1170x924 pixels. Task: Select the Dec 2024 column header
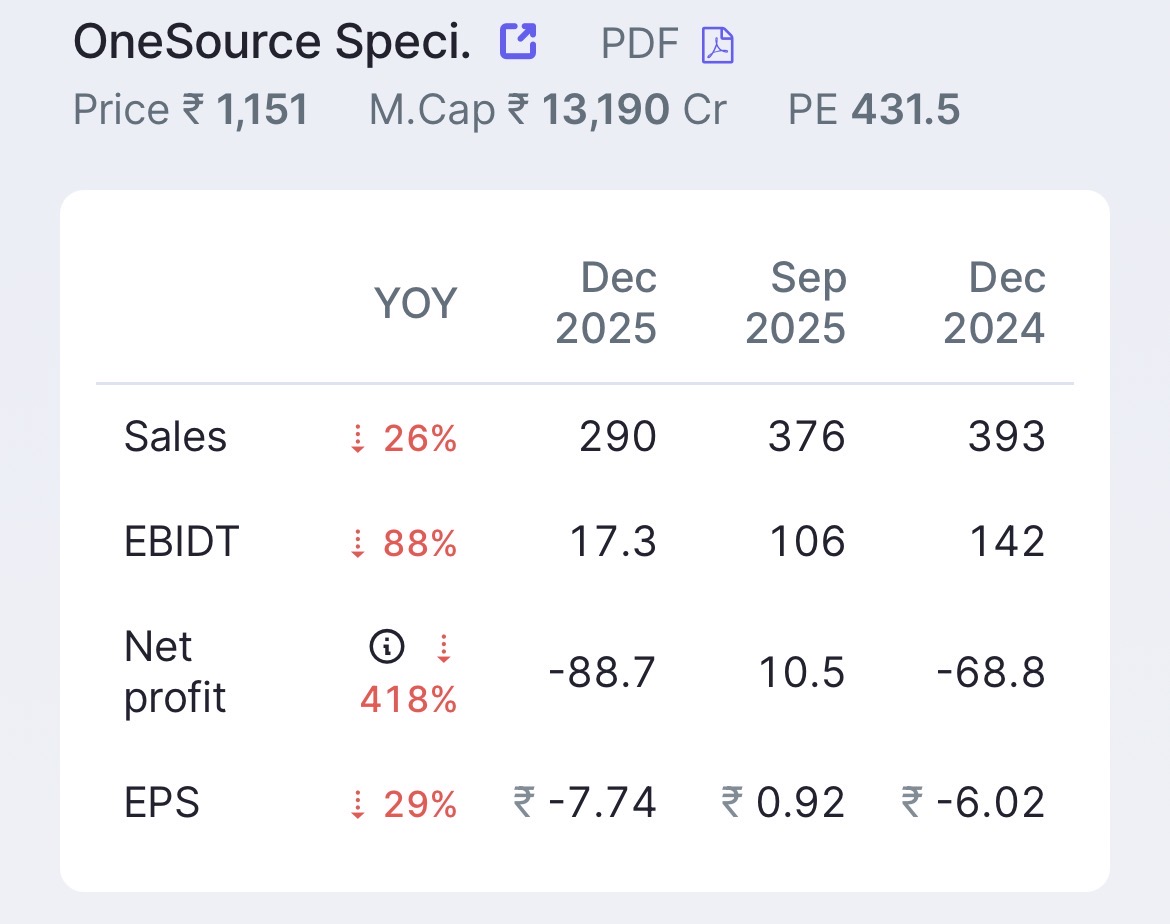tap(994, 303)
